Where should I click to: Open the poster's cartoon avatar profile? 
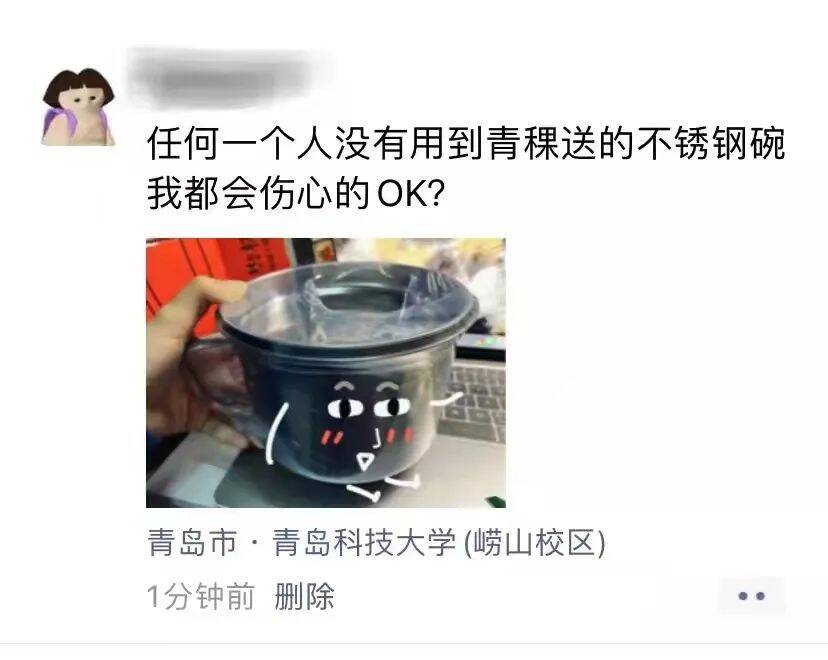click(x=78, y=107)
